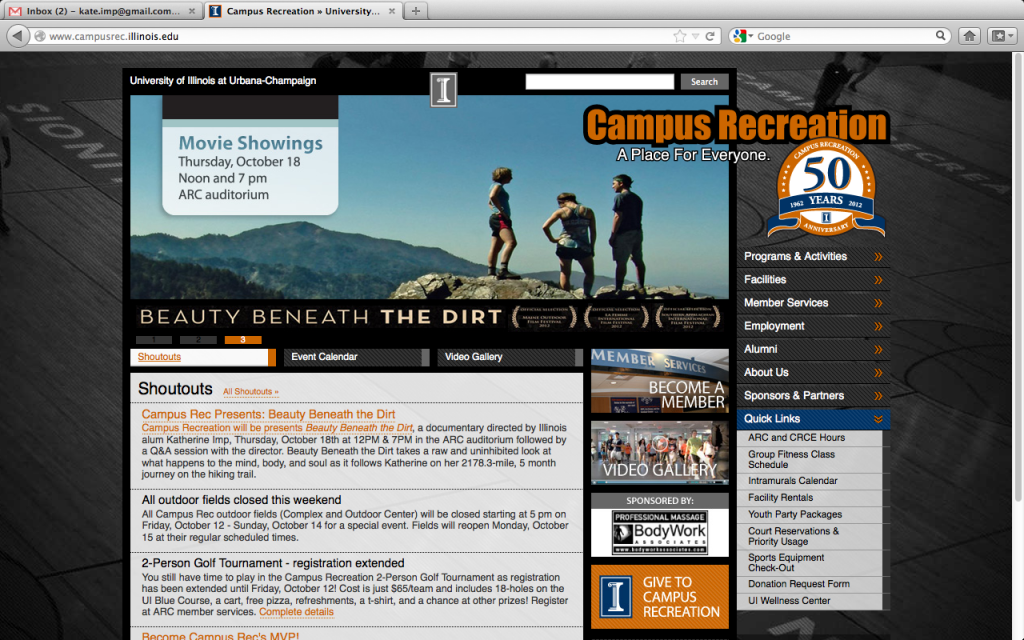Open Campus Rec Presents: Beauty Beneath the Dirt headline
Viewport: 1024px width, 640px height.
tap(268, 414)
